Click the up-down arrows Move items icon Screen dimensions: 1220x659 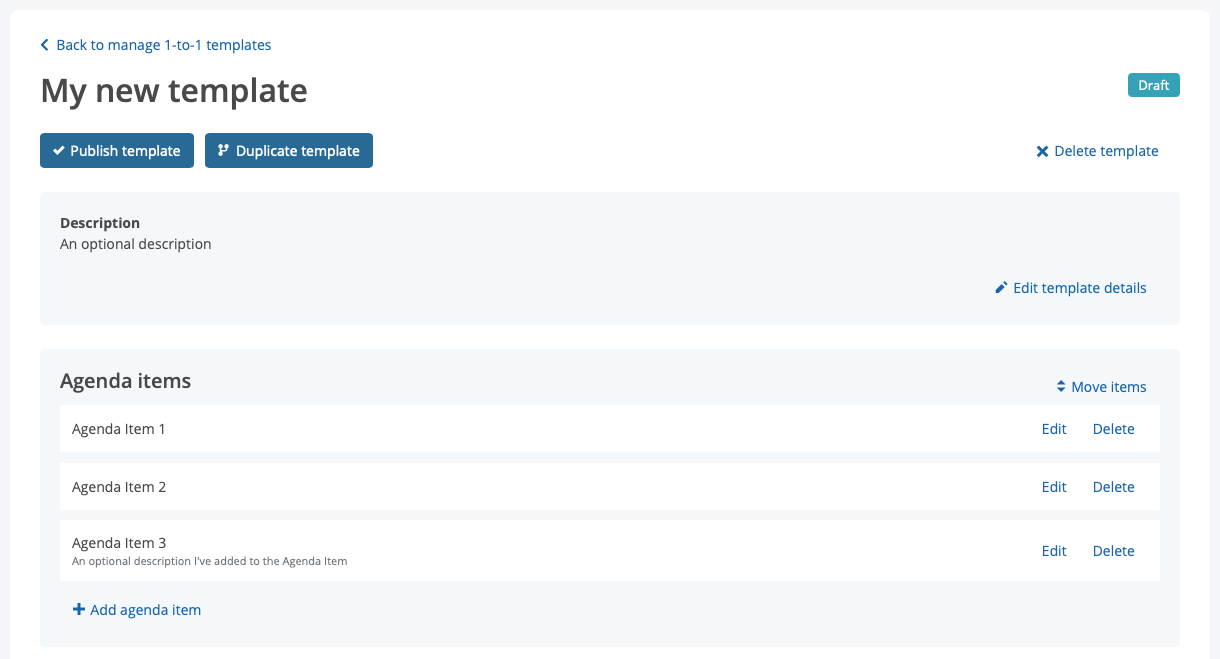click(x=1061, y=387)
